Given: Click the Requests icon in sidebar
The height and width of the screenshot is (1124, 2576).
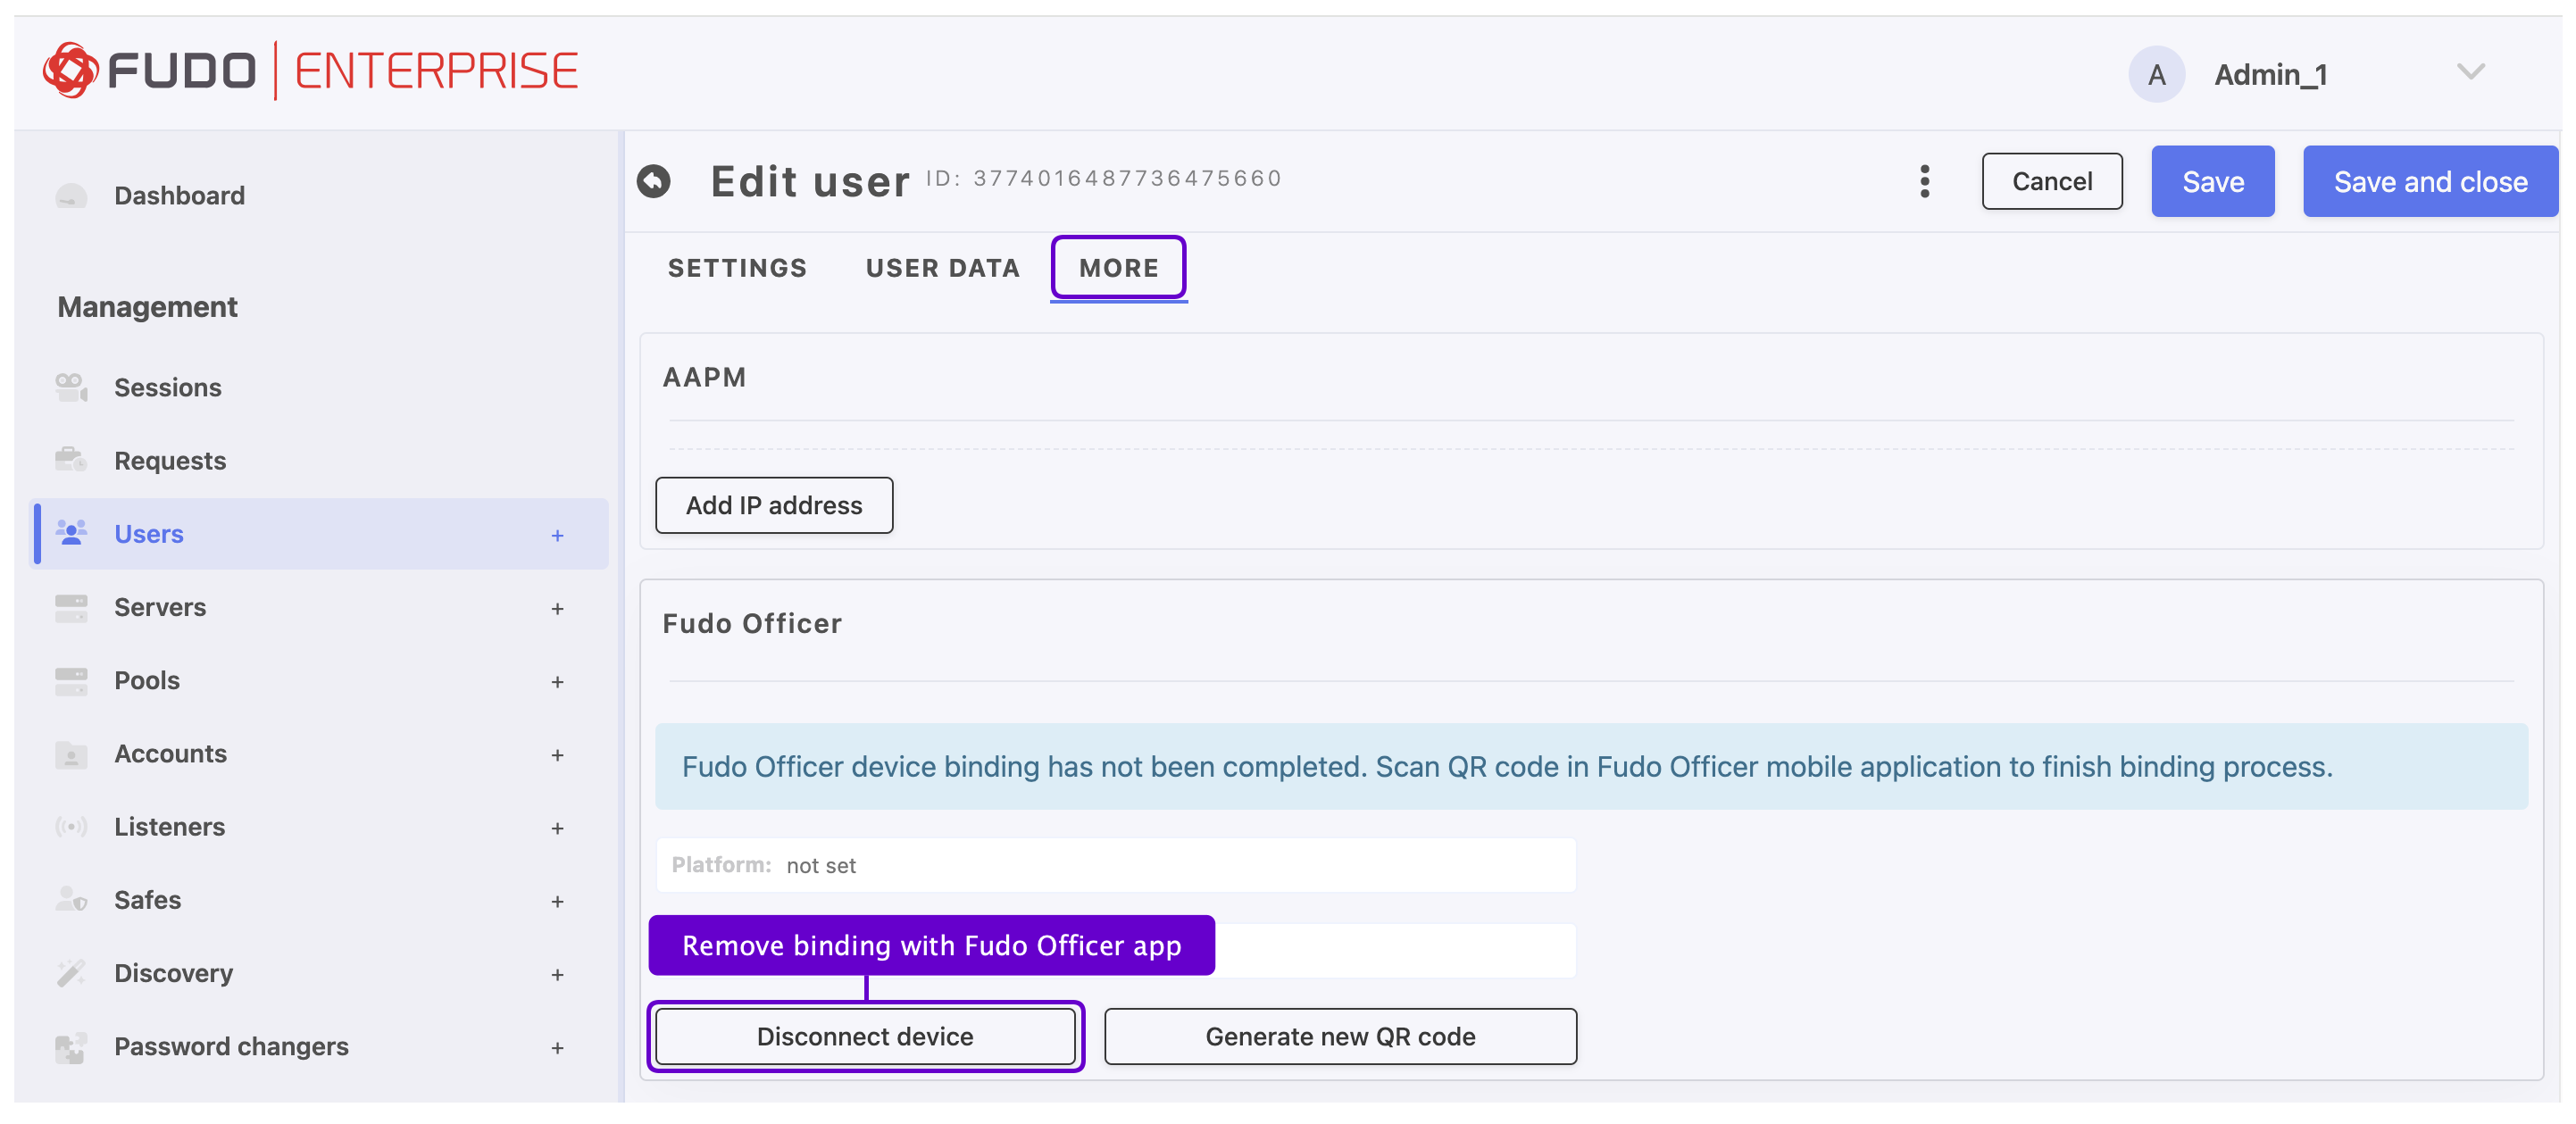Looking at the screenshot, I should pos(71,460).
